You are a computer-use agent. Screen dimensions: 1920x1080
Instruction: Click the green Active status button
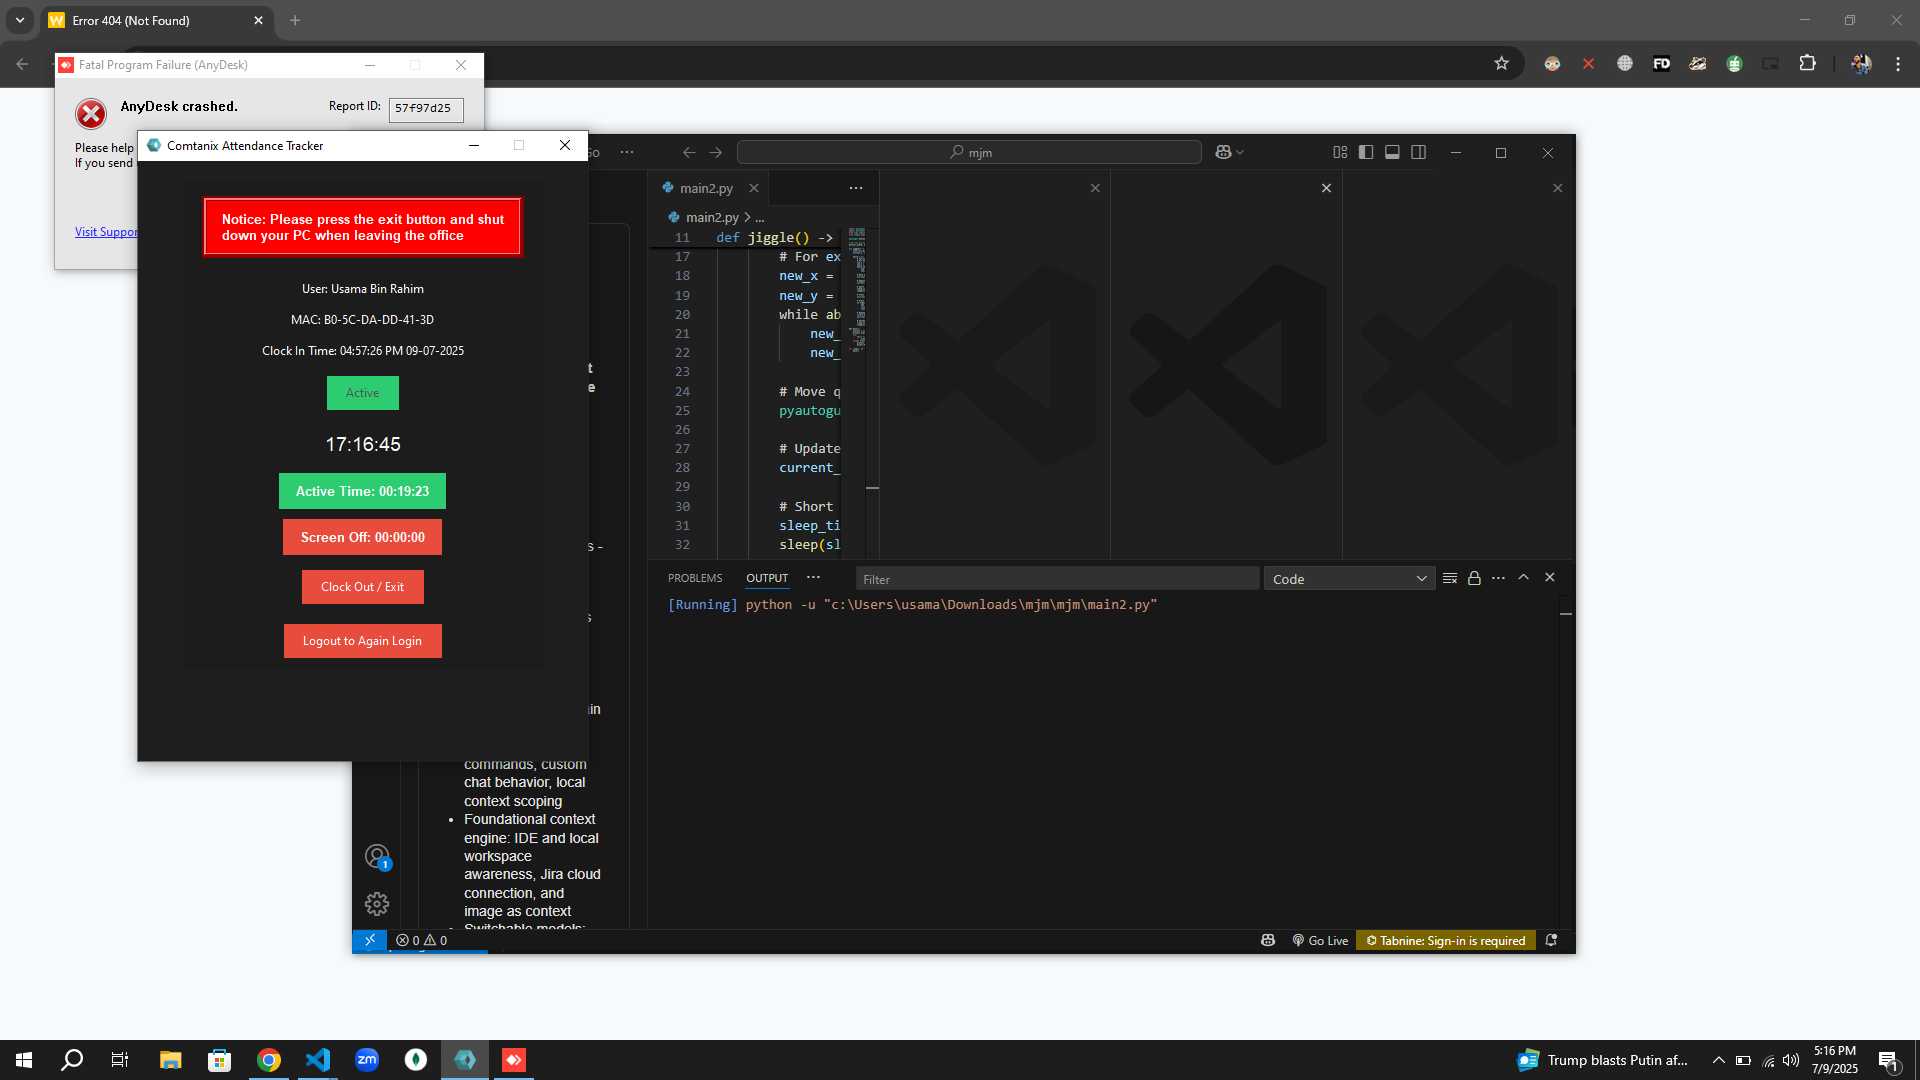(362, 393)
